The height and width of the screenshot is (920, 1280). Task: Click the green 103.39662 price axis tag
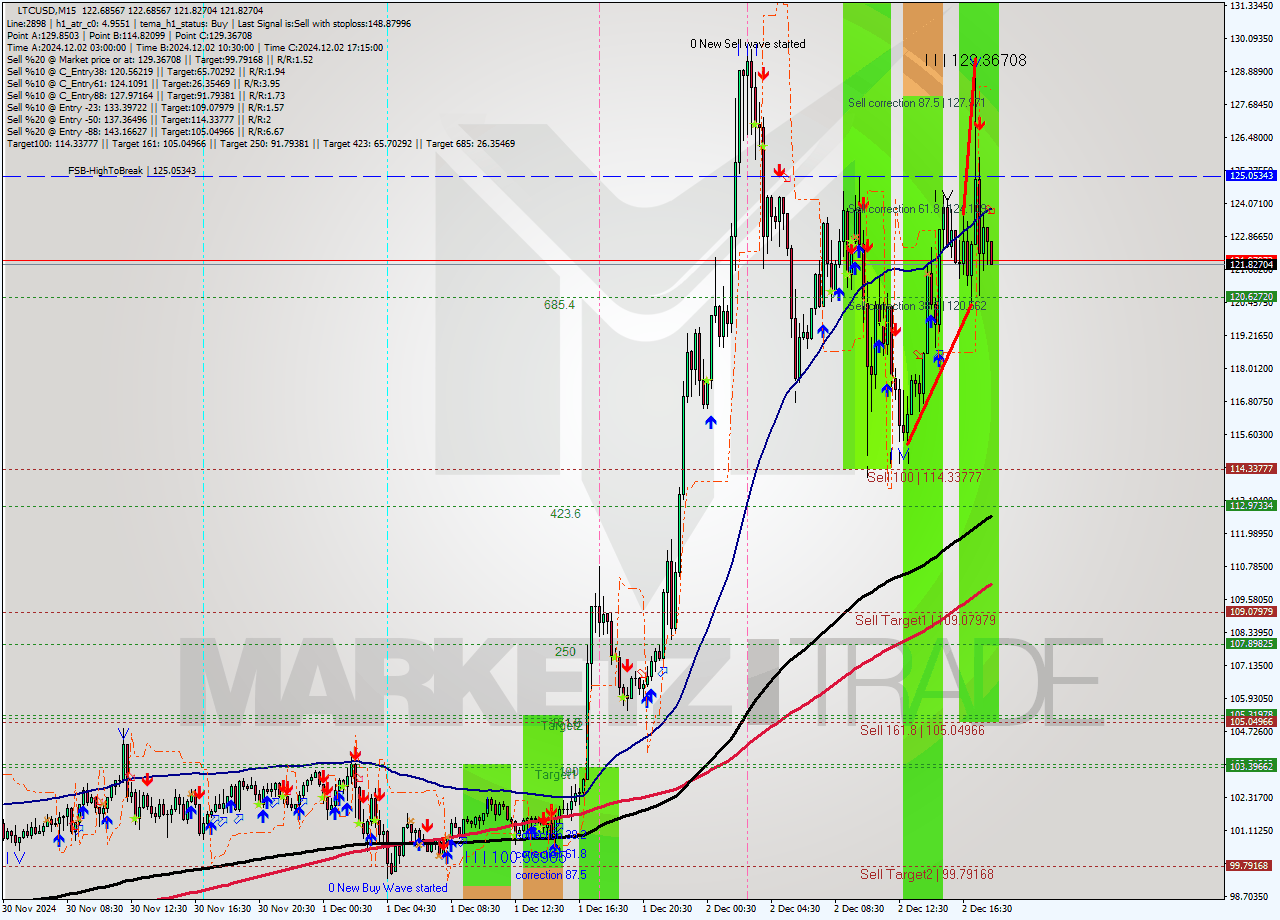click(1251, 766)
